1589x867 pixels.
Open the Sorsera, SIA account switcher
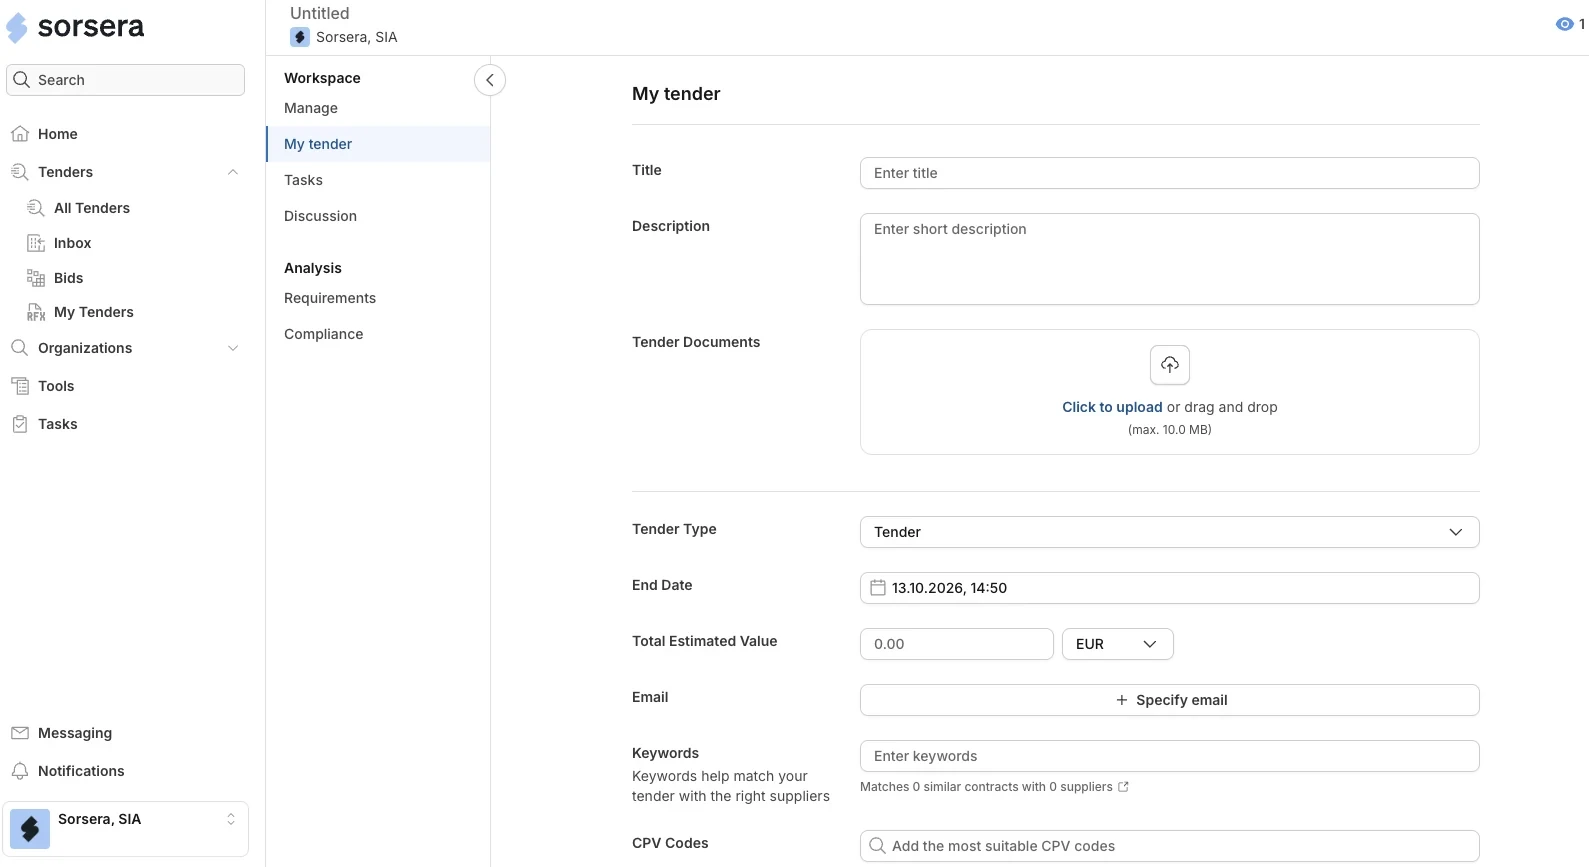click(x=125, y=829)
